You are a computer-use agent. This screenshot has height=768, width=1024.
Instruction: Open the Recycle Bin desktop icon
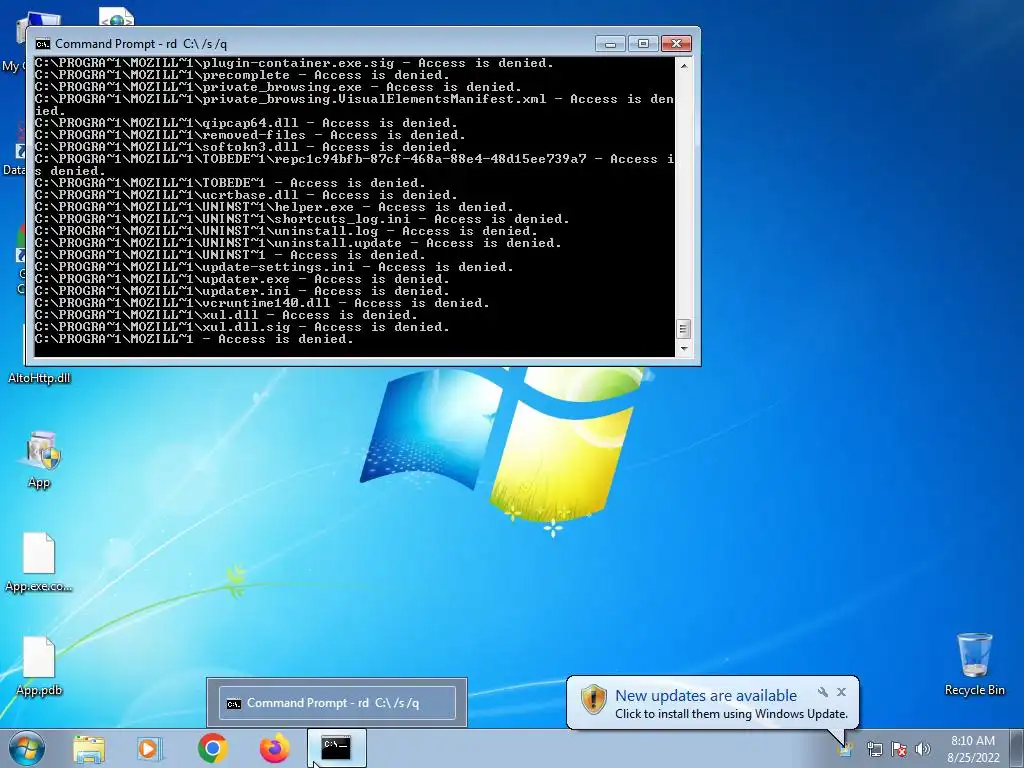pos(974,664)
